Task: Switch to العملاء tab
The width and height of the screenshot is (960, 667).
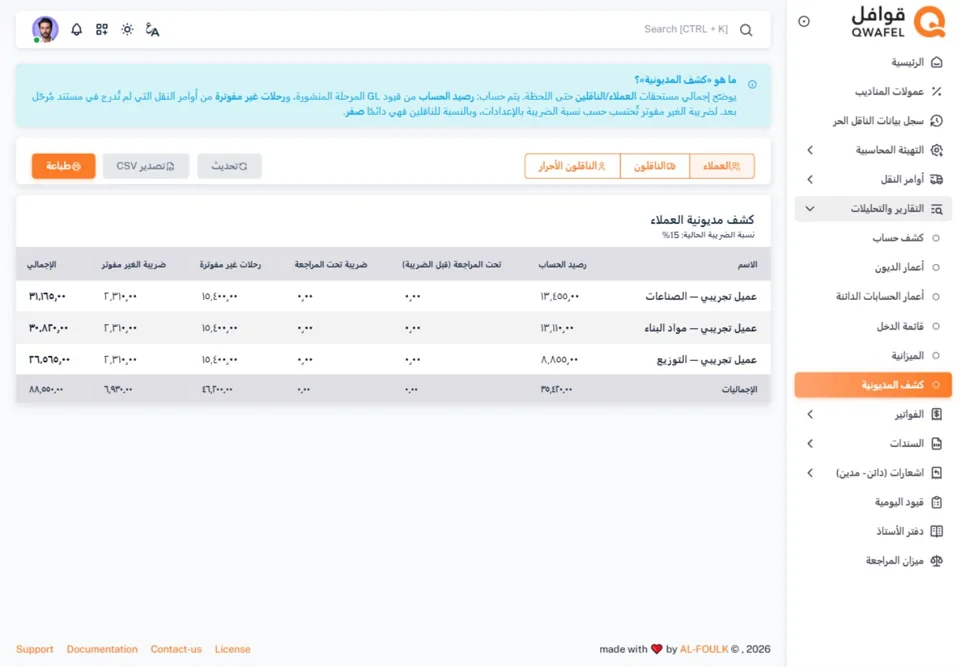Action: pyautogui.click(x=722, y=166)
